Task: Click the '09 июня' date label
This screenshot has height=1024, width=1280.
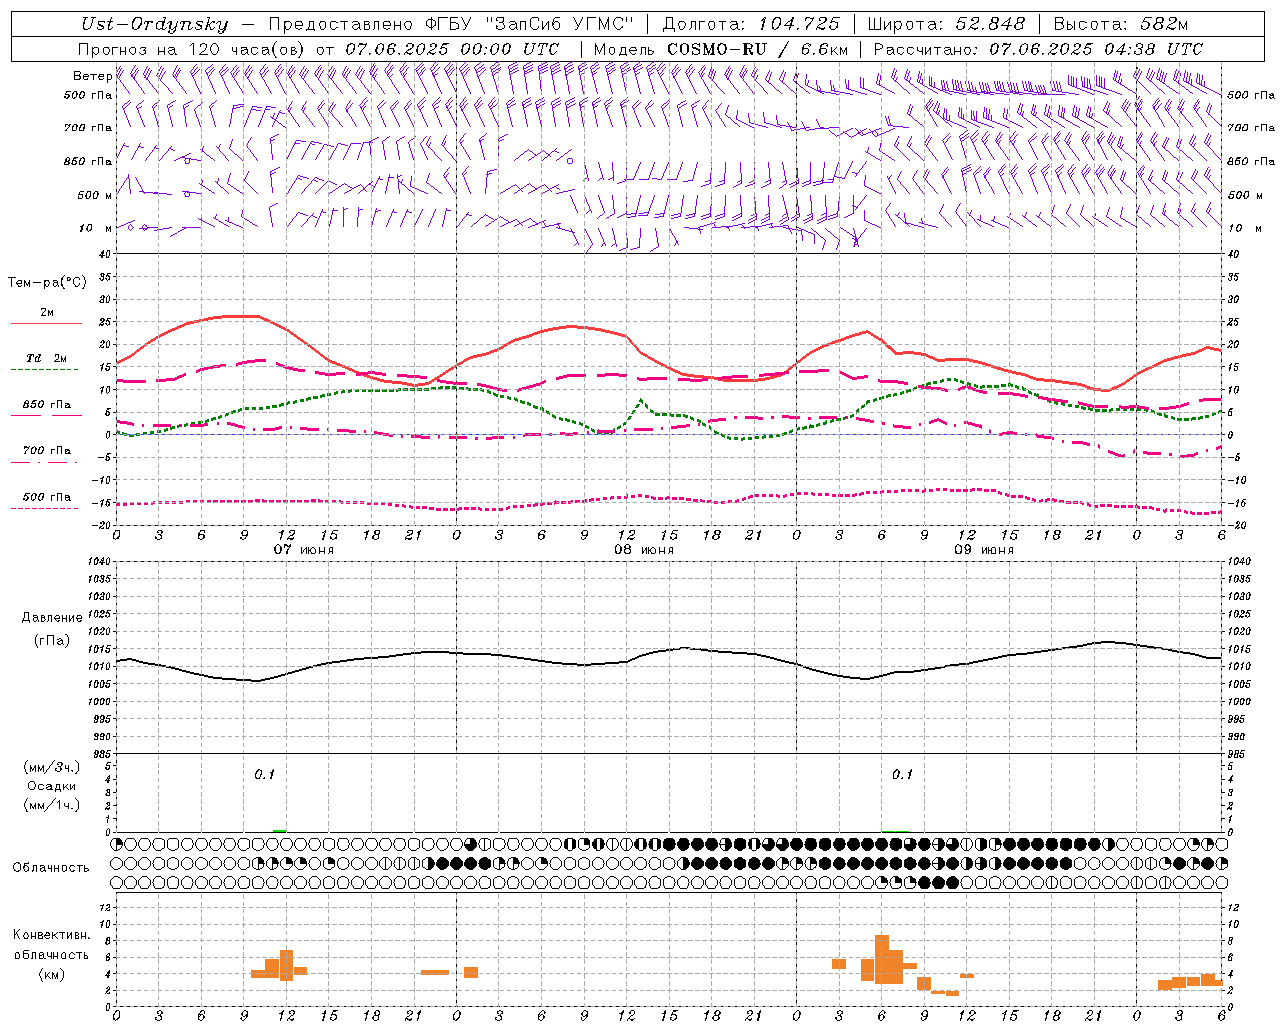Action: click(x=984, y=550)
